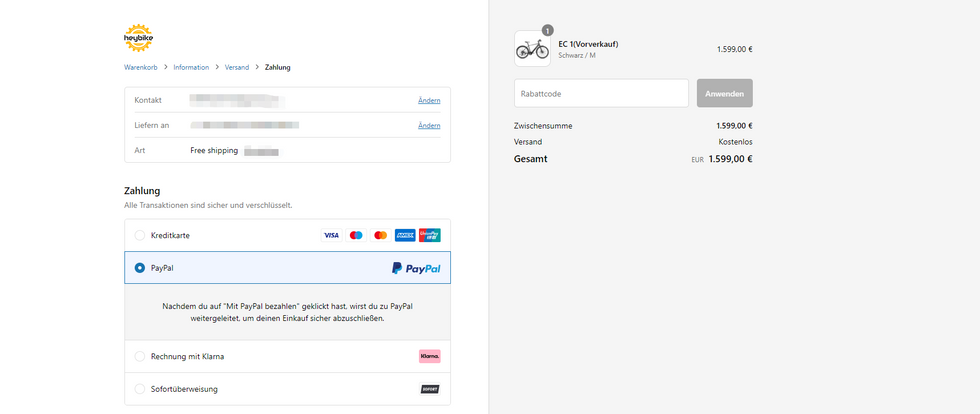Focus the Rabattcode input field

601,93
